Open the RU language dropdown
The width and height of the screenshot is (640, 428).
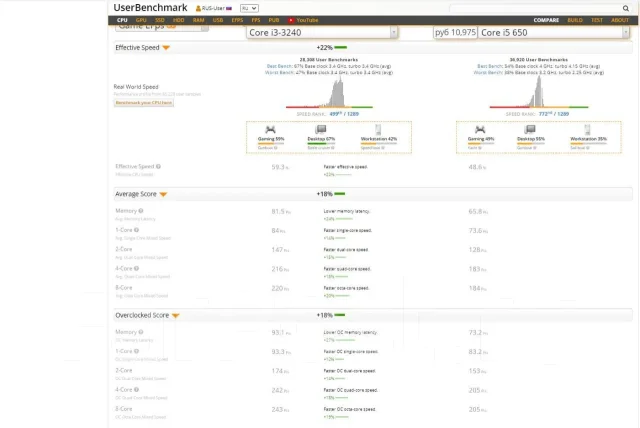pyautogui.click(x=249, y=8)
